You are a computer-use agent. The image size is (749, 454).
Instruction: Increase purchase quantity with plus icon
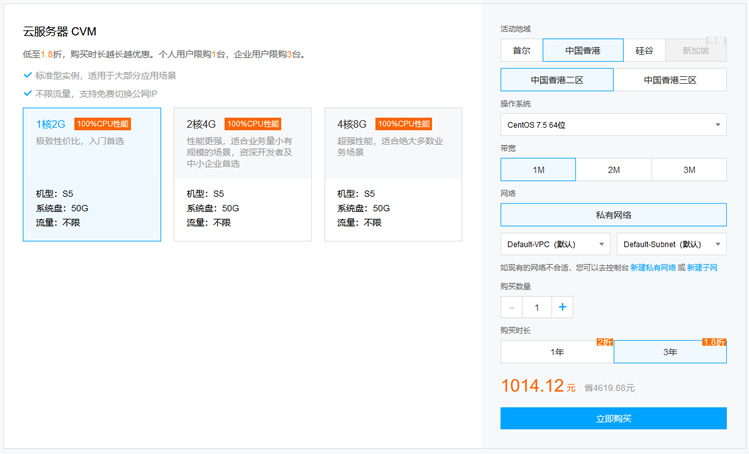(x=563, y=308)
